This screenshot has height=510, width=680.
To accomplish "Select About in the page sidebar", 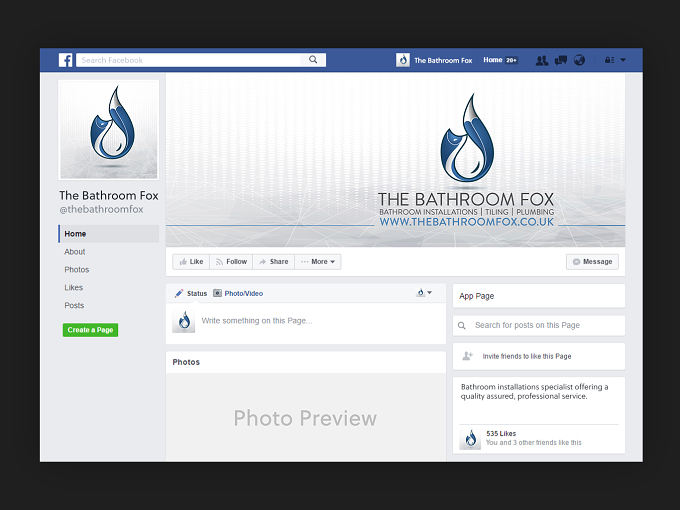I will [75, 252].
